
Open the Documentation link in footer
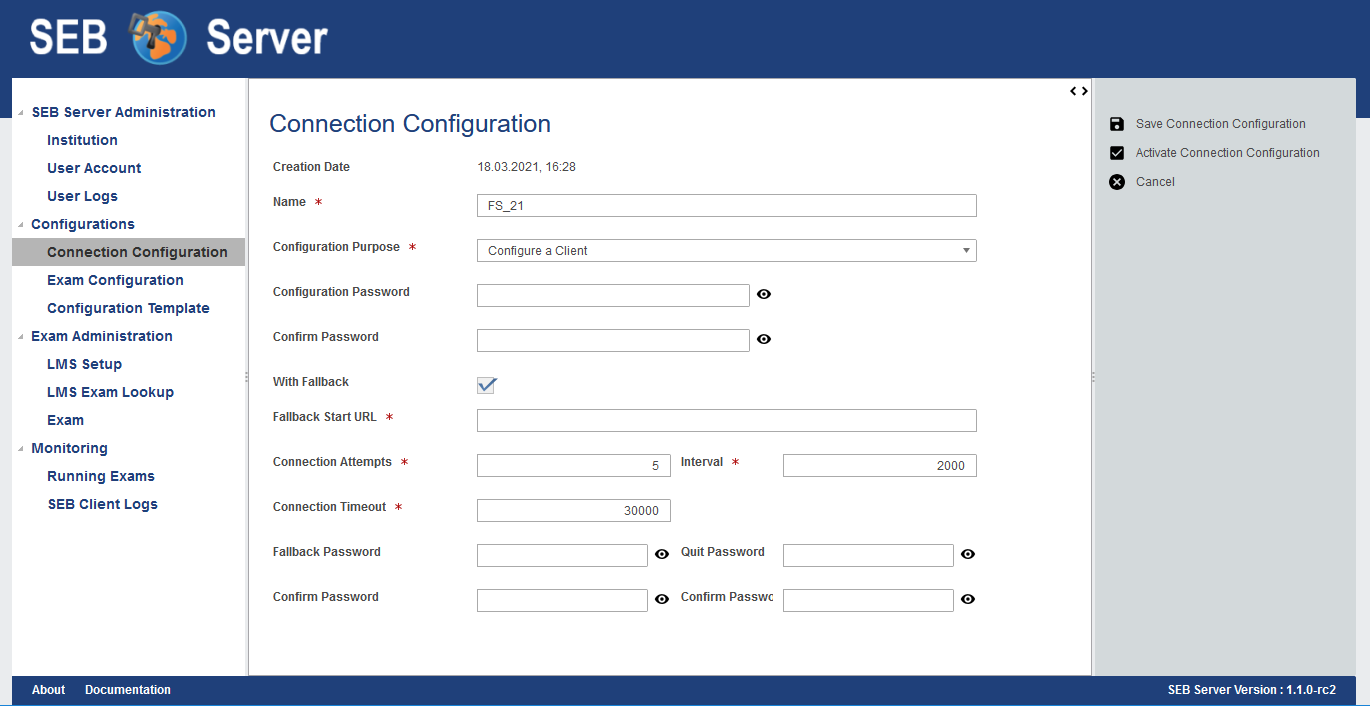(x=128, y=690)
